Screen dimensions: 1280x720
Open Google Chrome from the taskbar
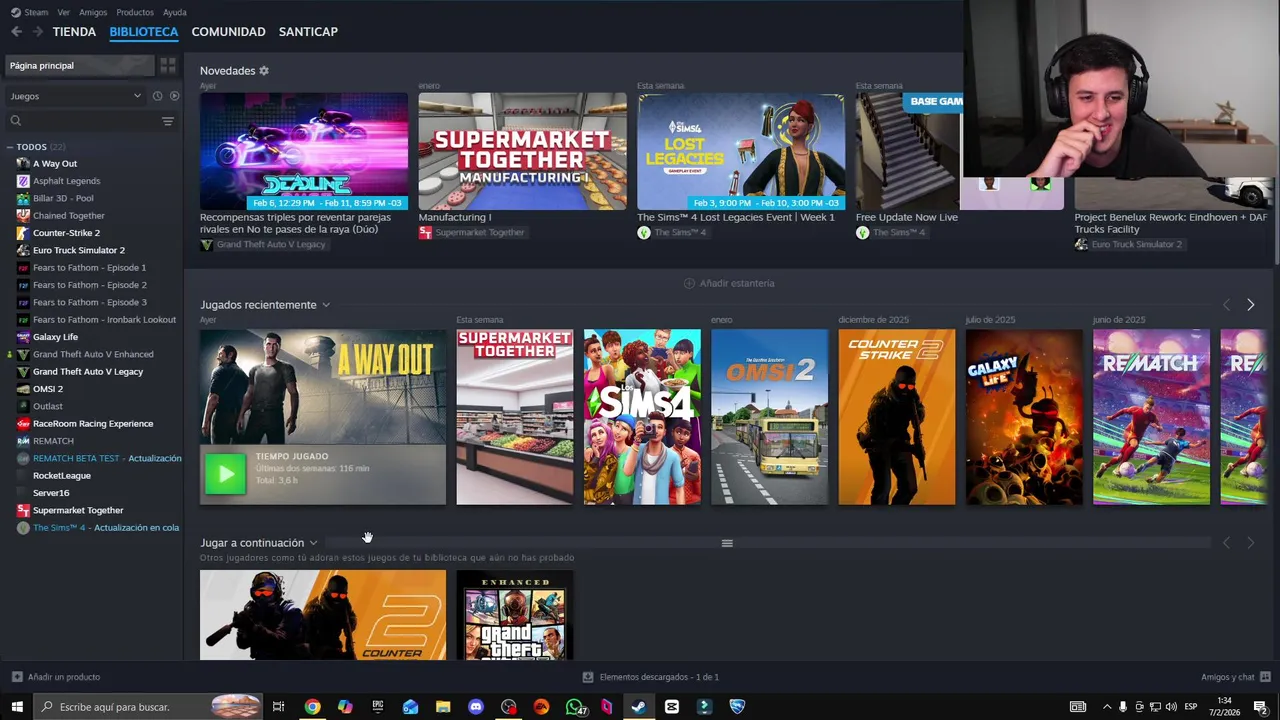312,707
